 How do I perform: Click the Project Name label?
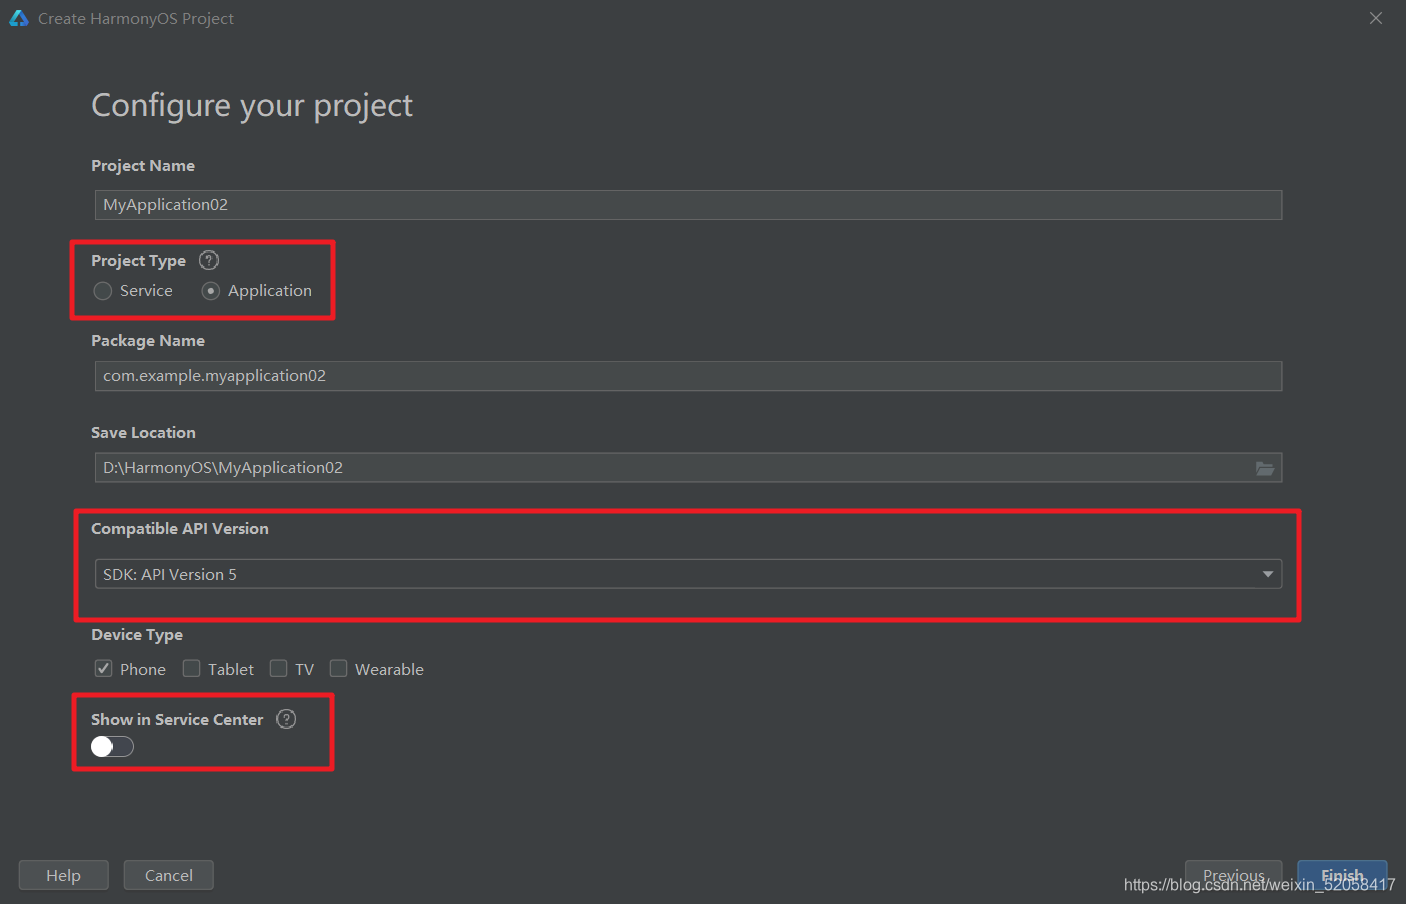point(143,166)
